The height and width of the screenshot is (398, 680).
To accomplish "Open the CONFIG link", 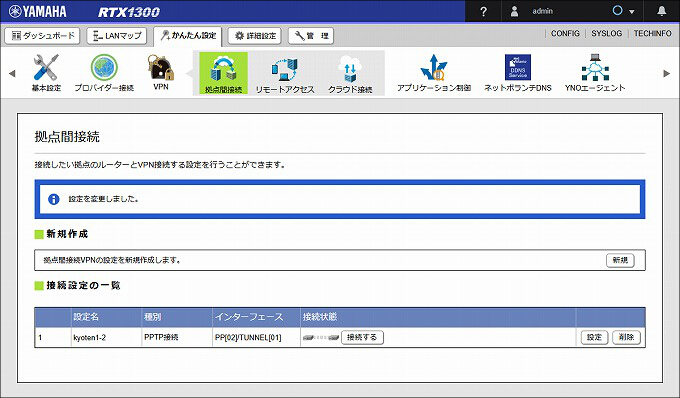I will click(565, 33).
